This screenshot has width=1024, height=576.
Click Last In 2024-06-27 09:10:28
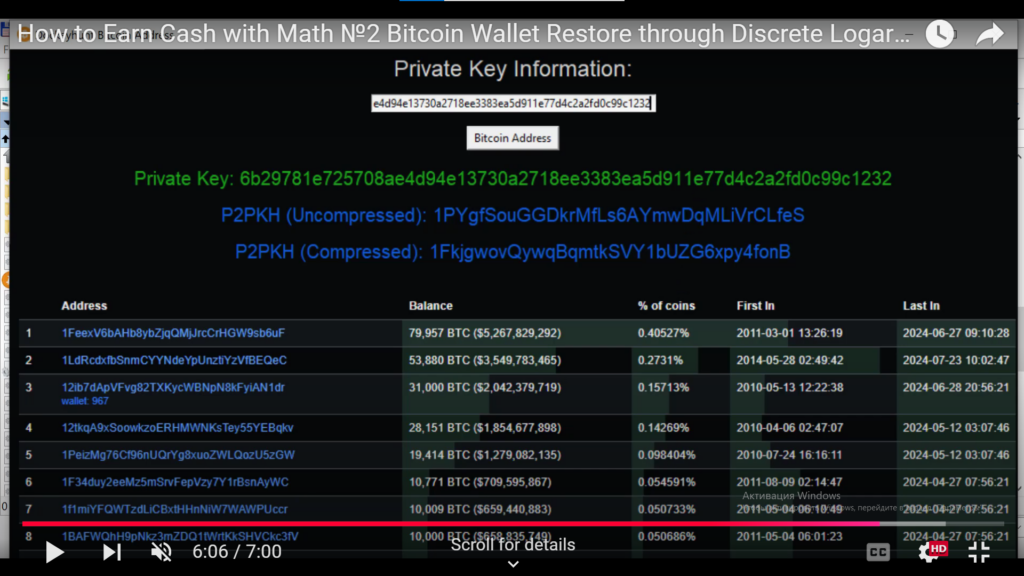pos(956,333)
